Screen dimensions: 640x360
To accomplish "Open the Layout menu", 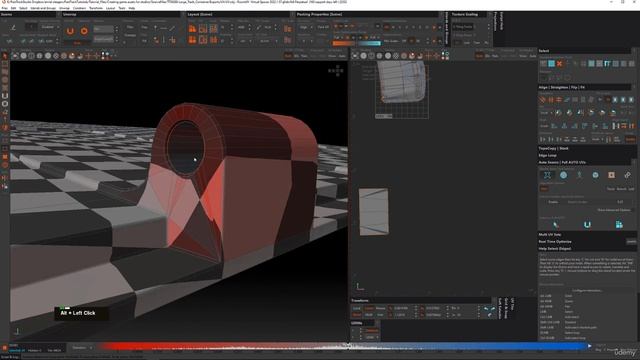I will point(110,8).
